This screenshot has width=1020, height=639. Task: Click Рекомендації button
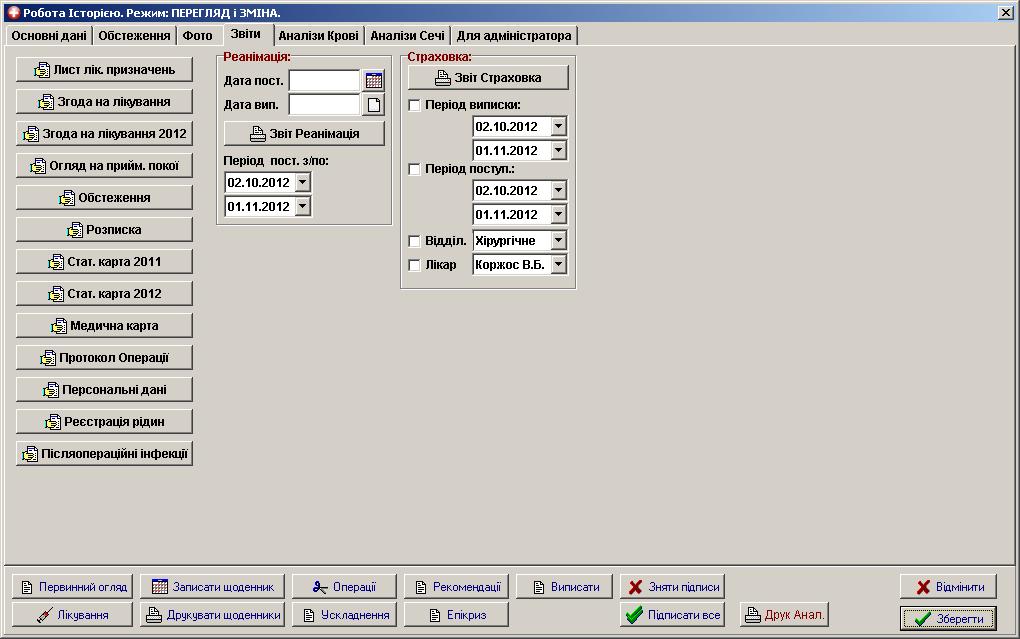pos(456,587)
